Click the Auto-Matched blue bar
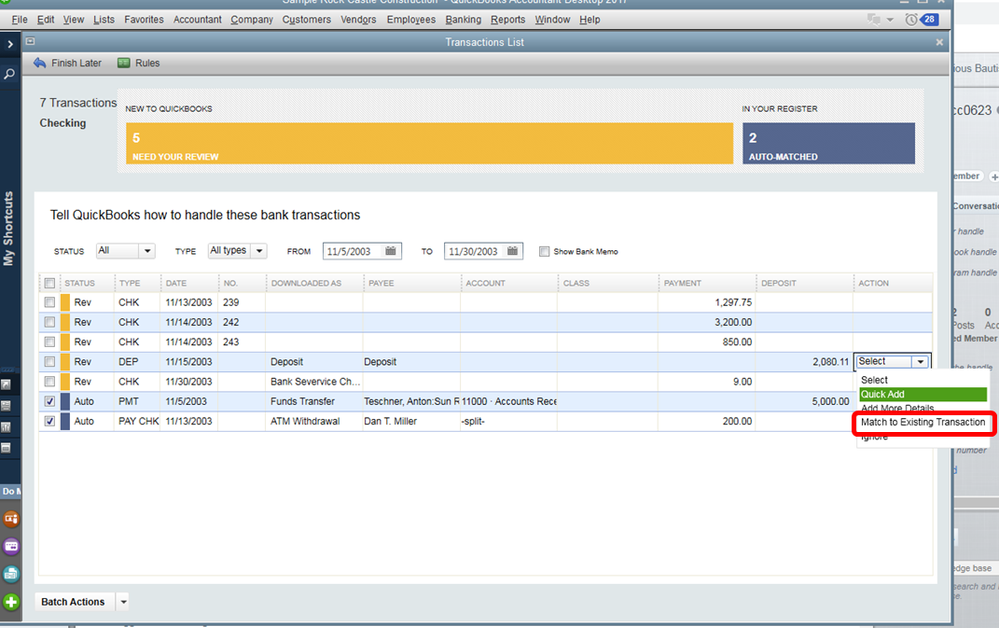This screenshot has width=999, height=628. pos(828,143)
